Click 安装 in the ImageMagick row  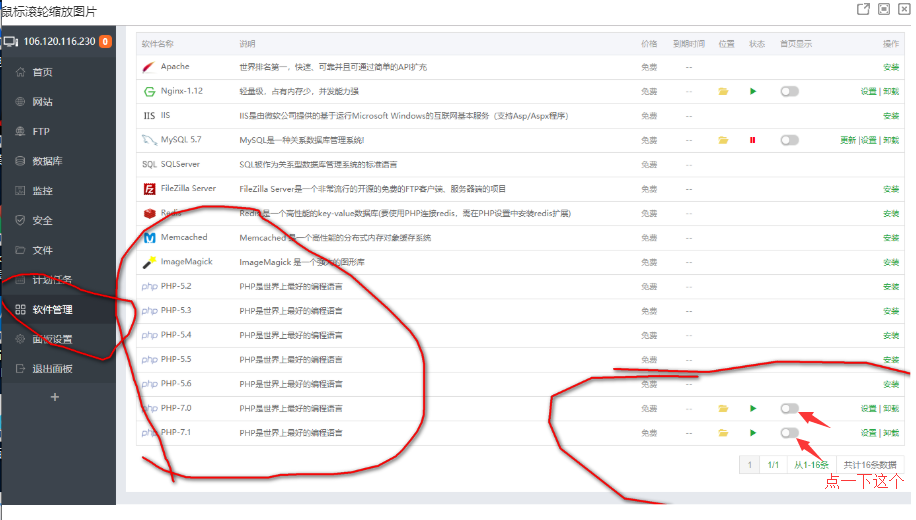[891, 262]
